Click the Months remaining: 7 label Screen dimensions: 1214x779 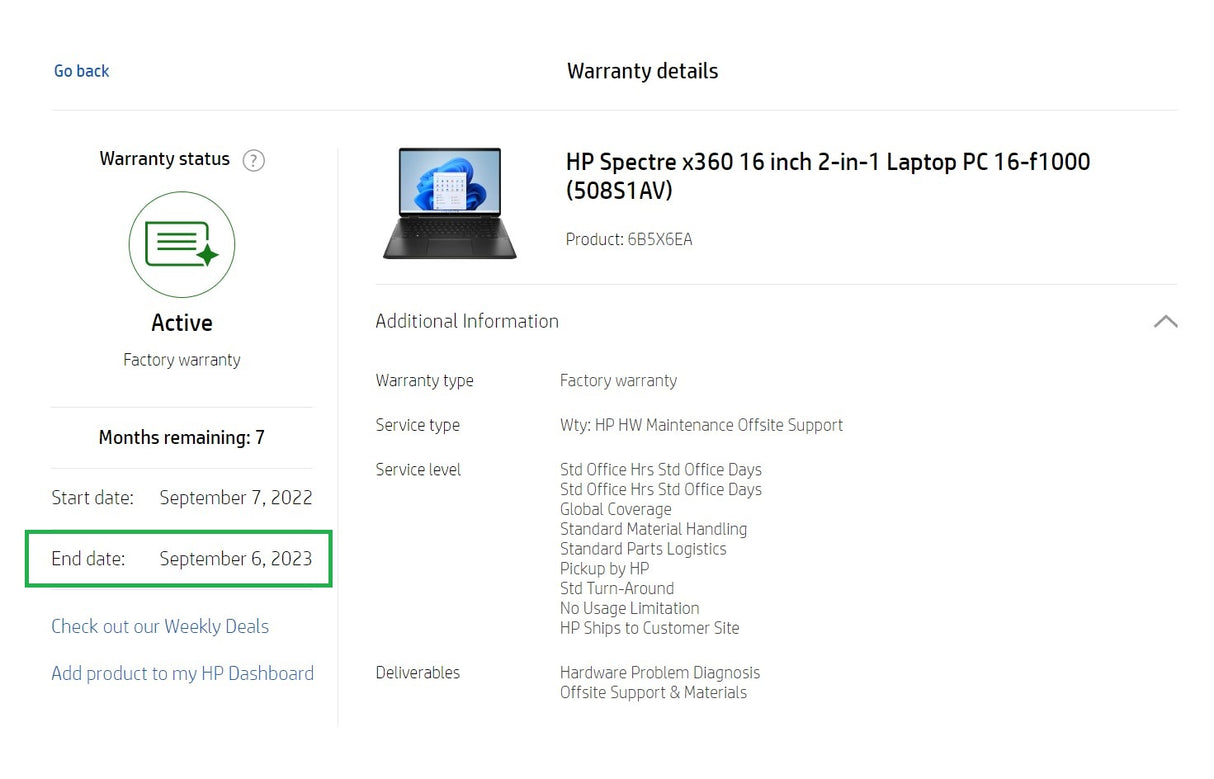coord(181,437)
